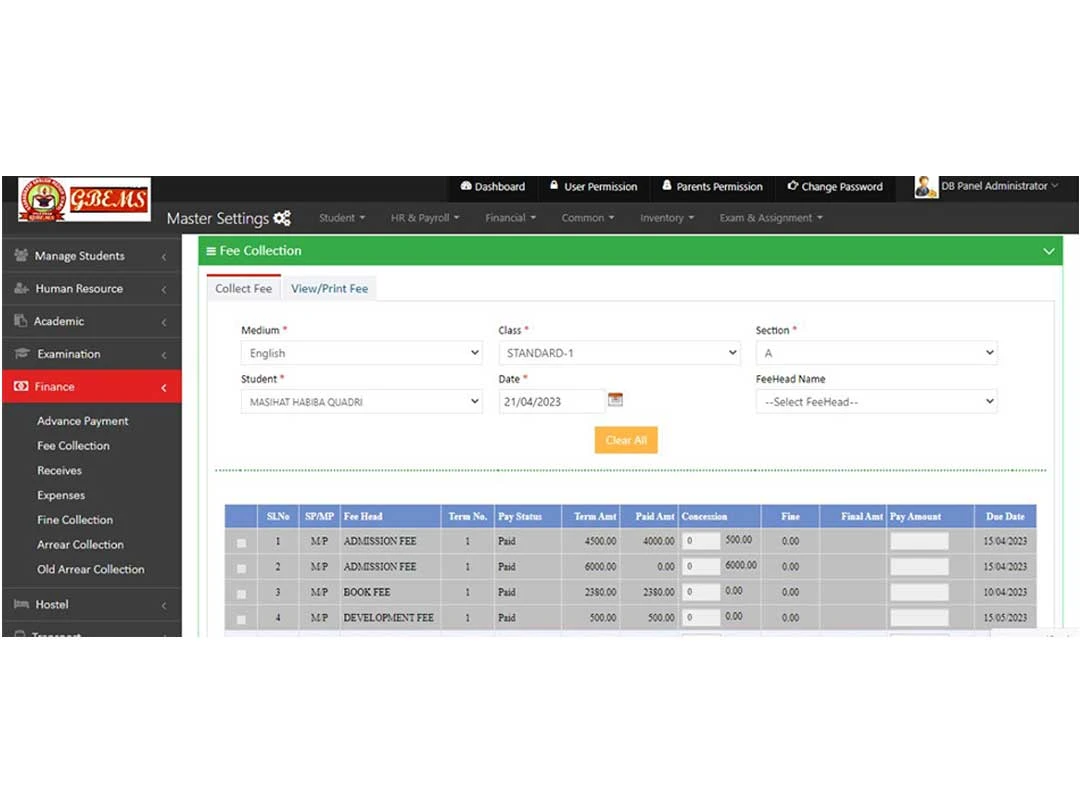This screenshot has width=1080, height=810.
Task: Open the calendar icon beside Date field
Action: click(615, 399)
